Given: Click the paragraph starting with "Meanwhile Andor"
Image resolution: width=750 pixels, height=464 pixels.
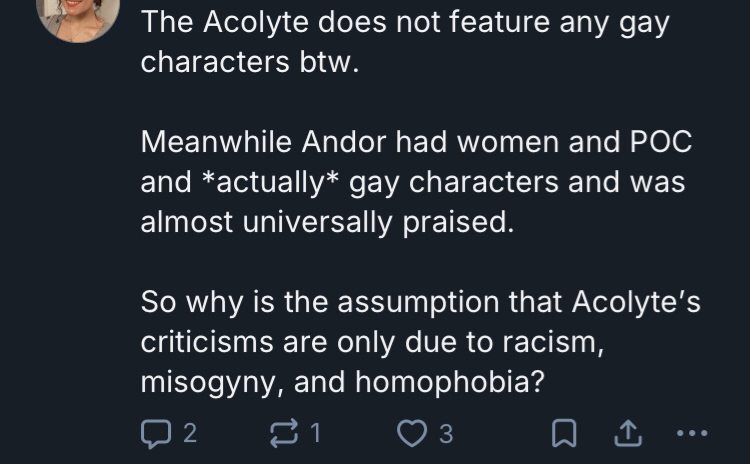Looking at the screenshot, I should tap(416, 182).
